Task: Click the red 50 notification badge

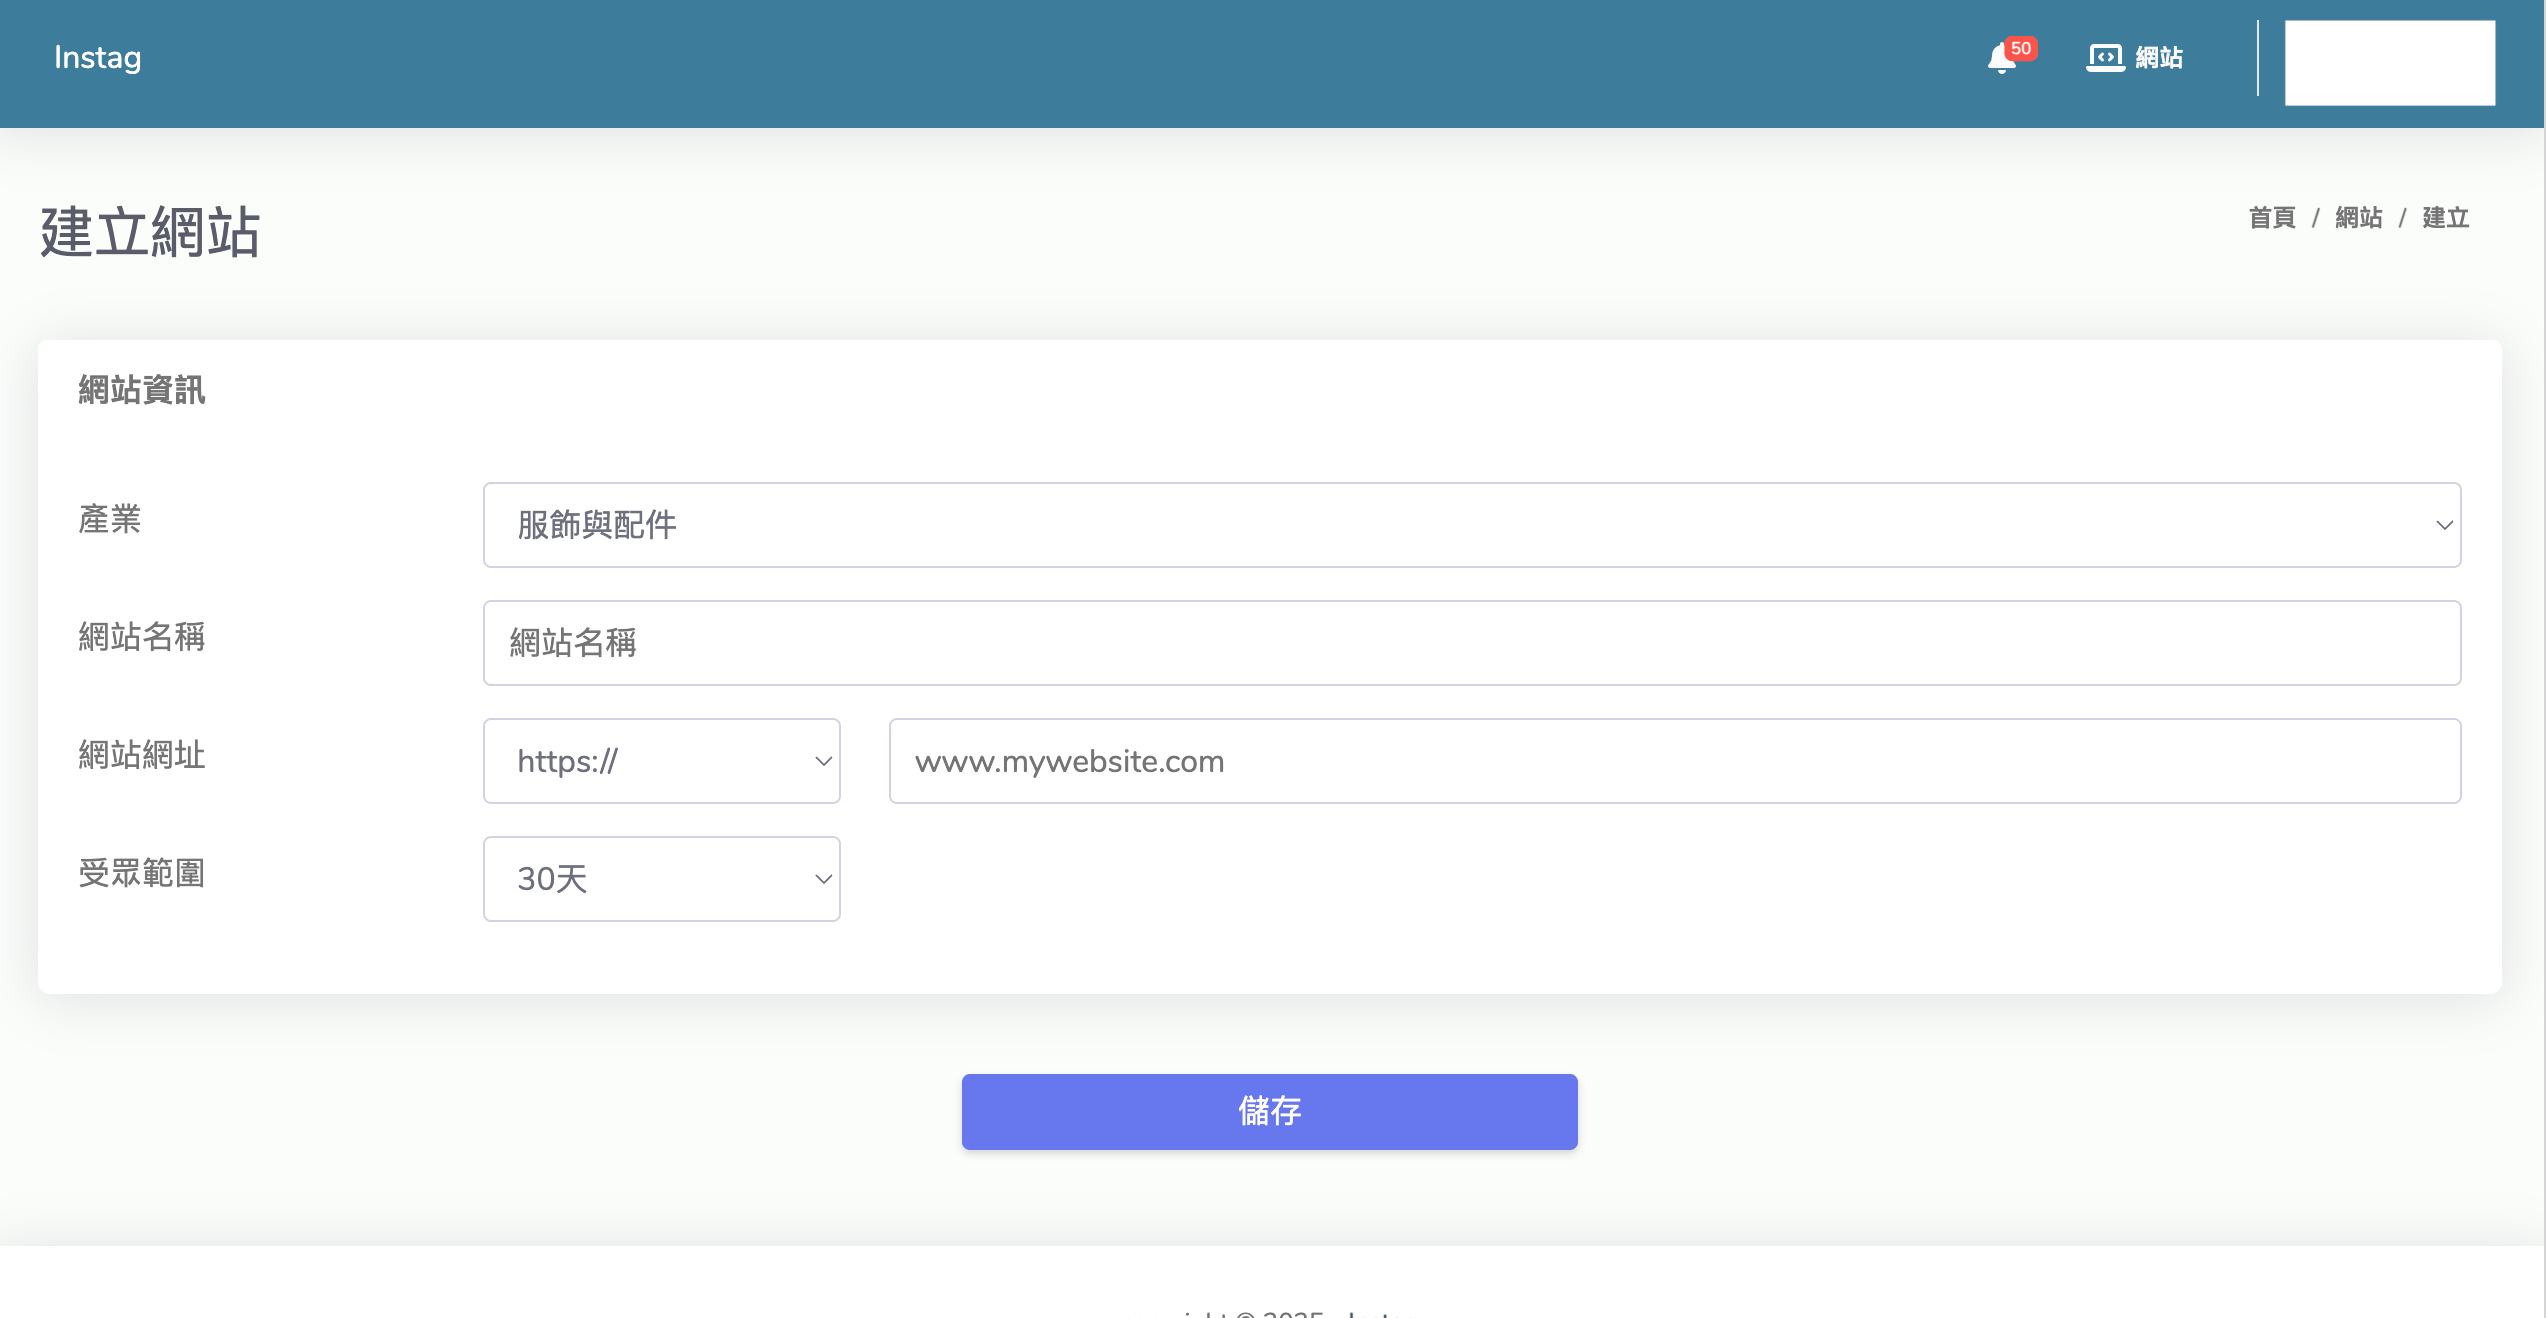Action: 2021,48
